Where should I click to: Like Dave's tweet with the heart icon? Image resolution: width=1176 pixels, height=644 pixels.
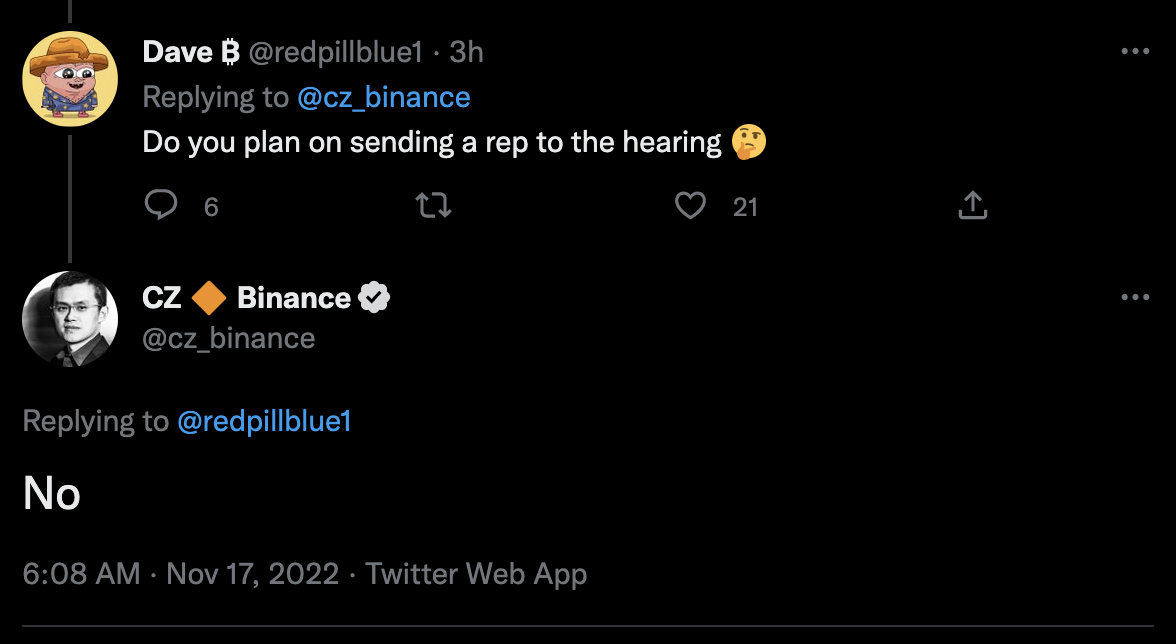coord(690,206)
